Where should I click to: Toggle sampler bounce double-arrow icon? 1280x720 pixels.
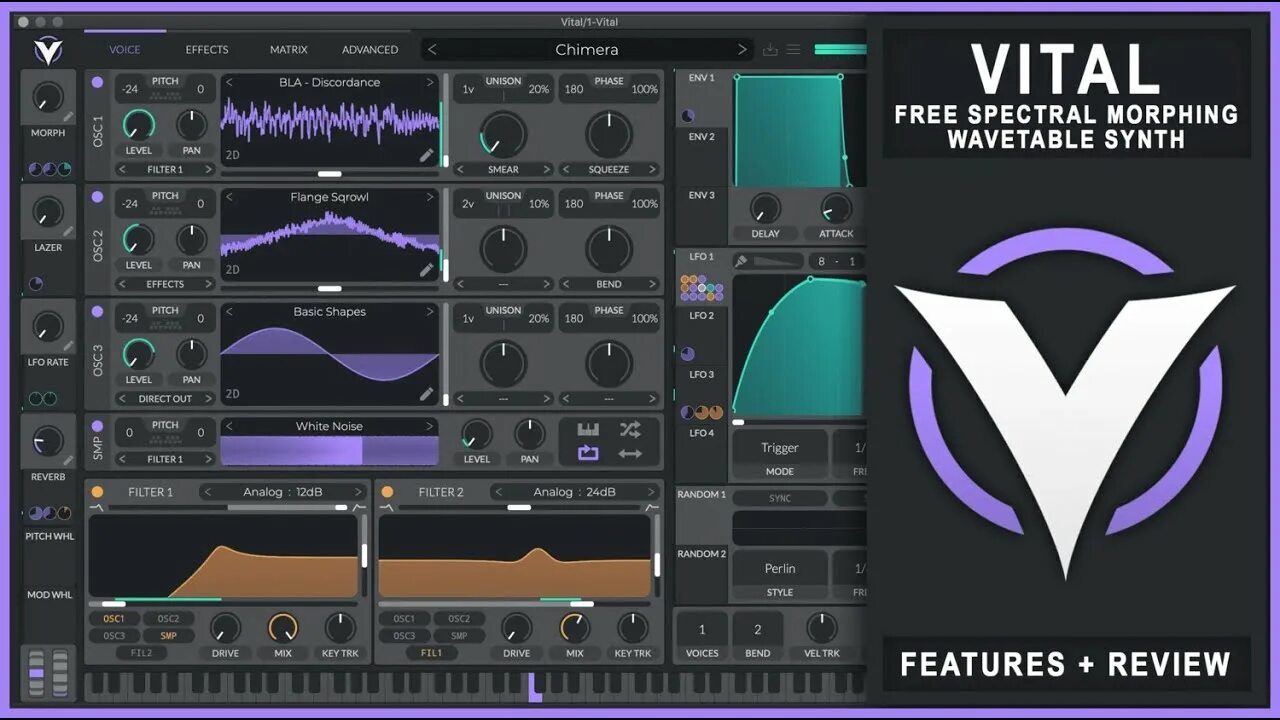coord(630,453)
